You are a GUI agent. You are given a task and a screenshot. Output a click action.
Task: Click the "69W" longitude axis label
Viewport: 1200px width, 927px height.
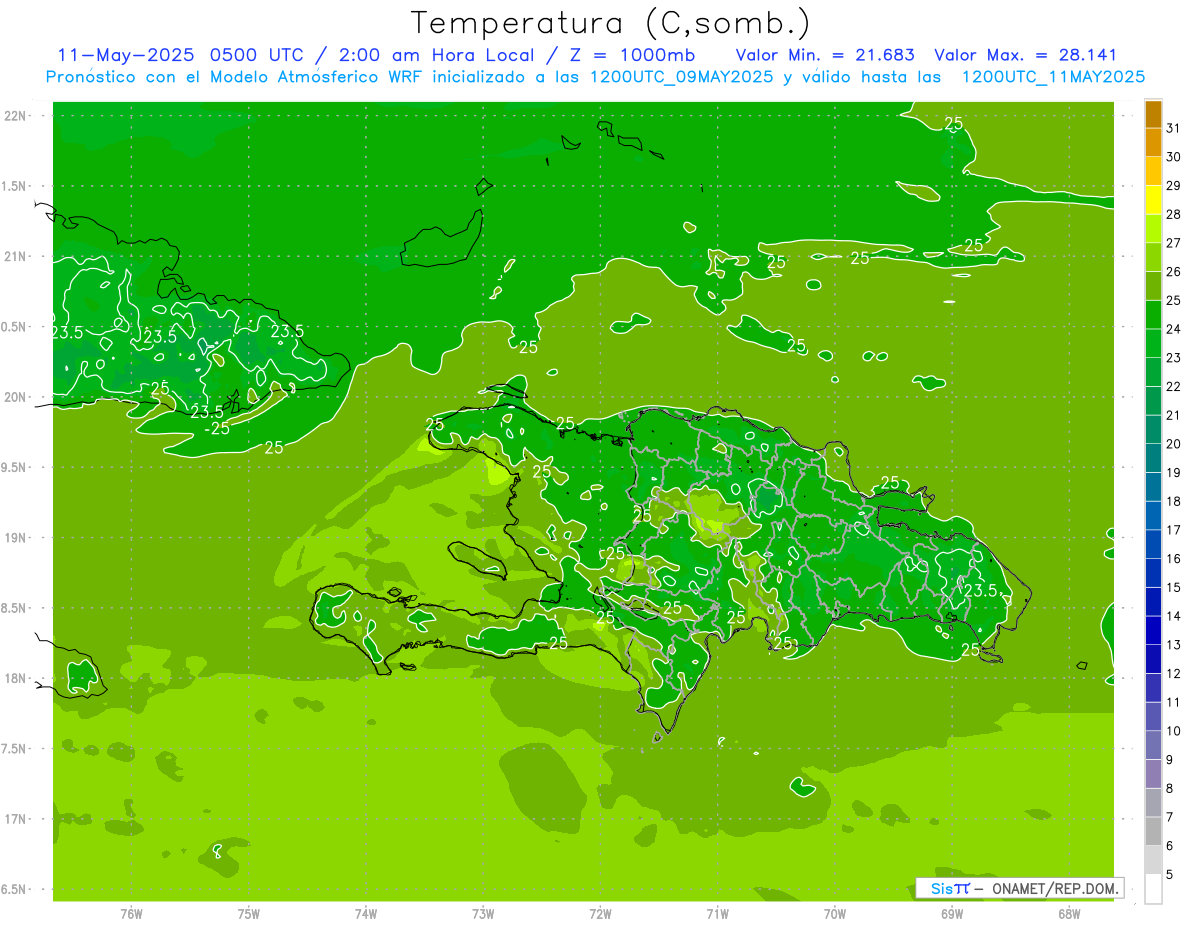(x=952, y=914)
